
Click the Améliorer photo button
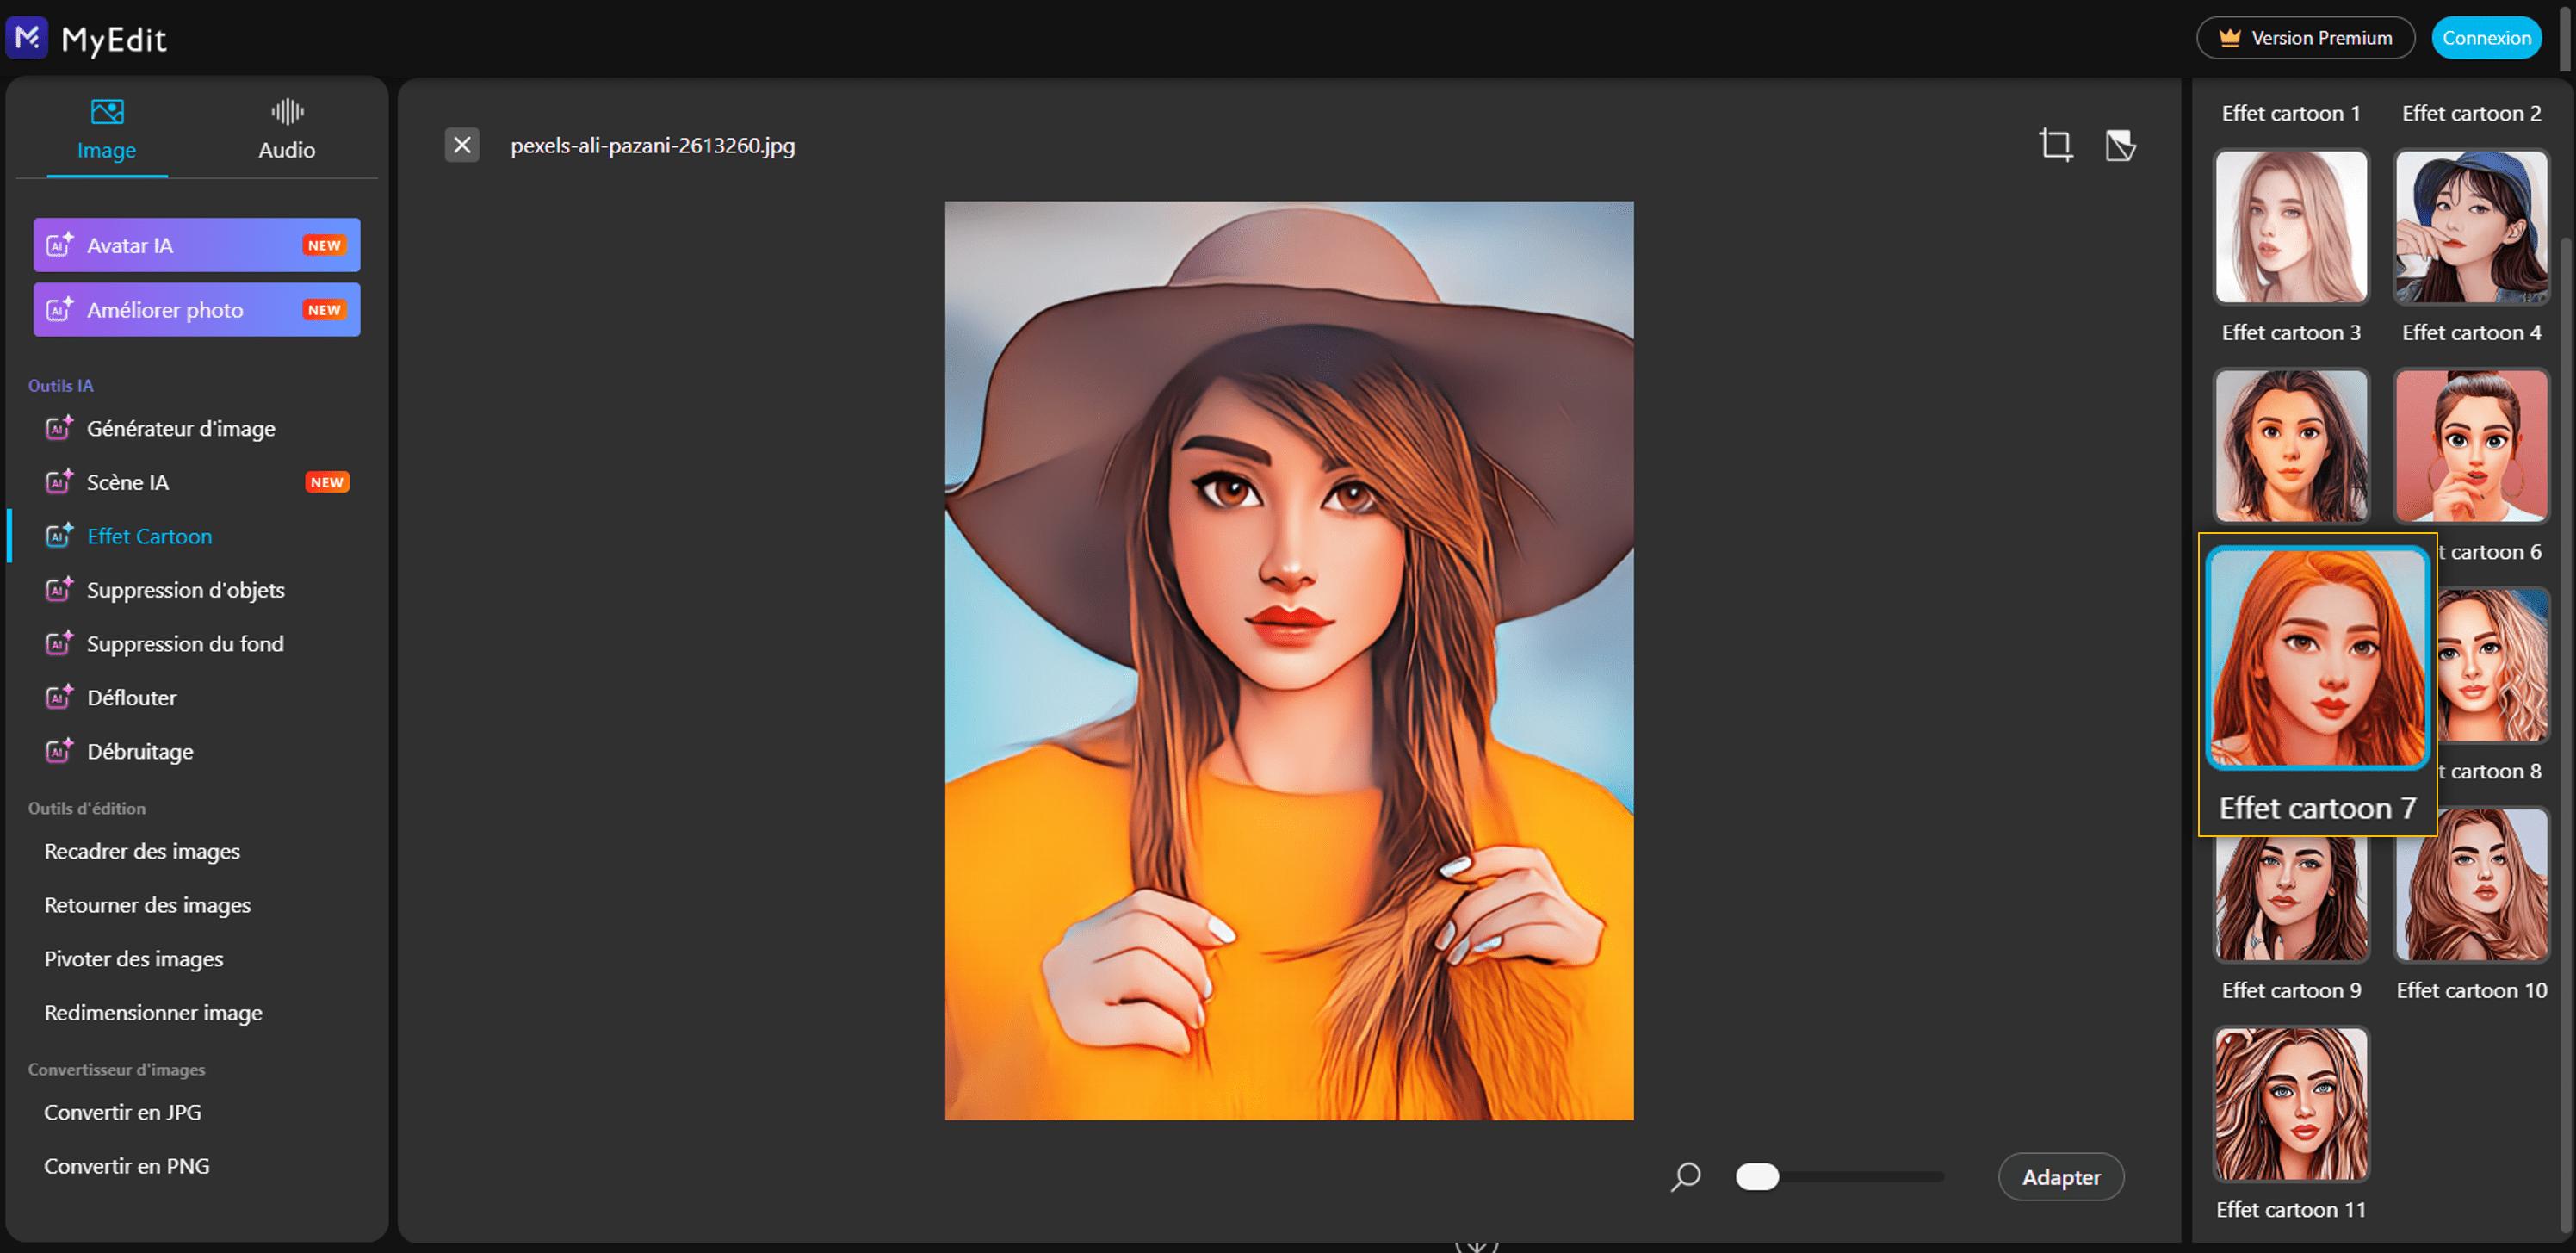(197, 310)
